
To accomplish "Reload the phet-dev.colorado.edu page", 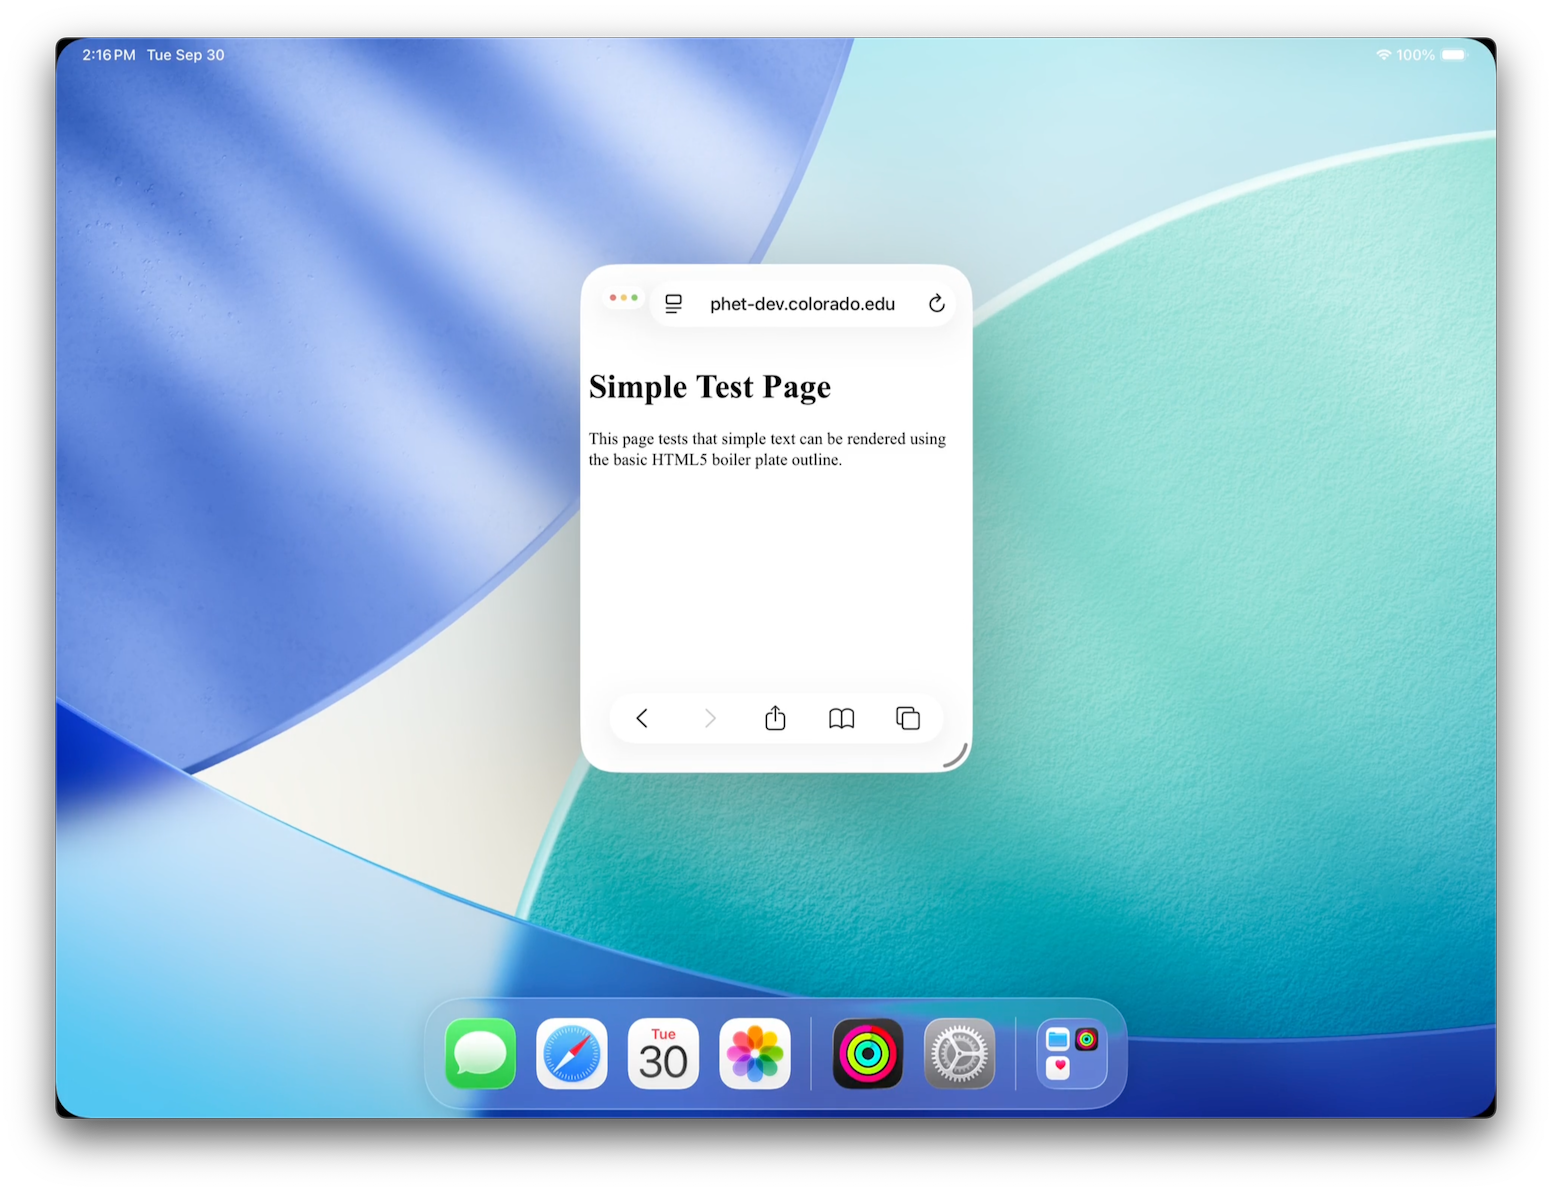I will click(x=936, y=304).
